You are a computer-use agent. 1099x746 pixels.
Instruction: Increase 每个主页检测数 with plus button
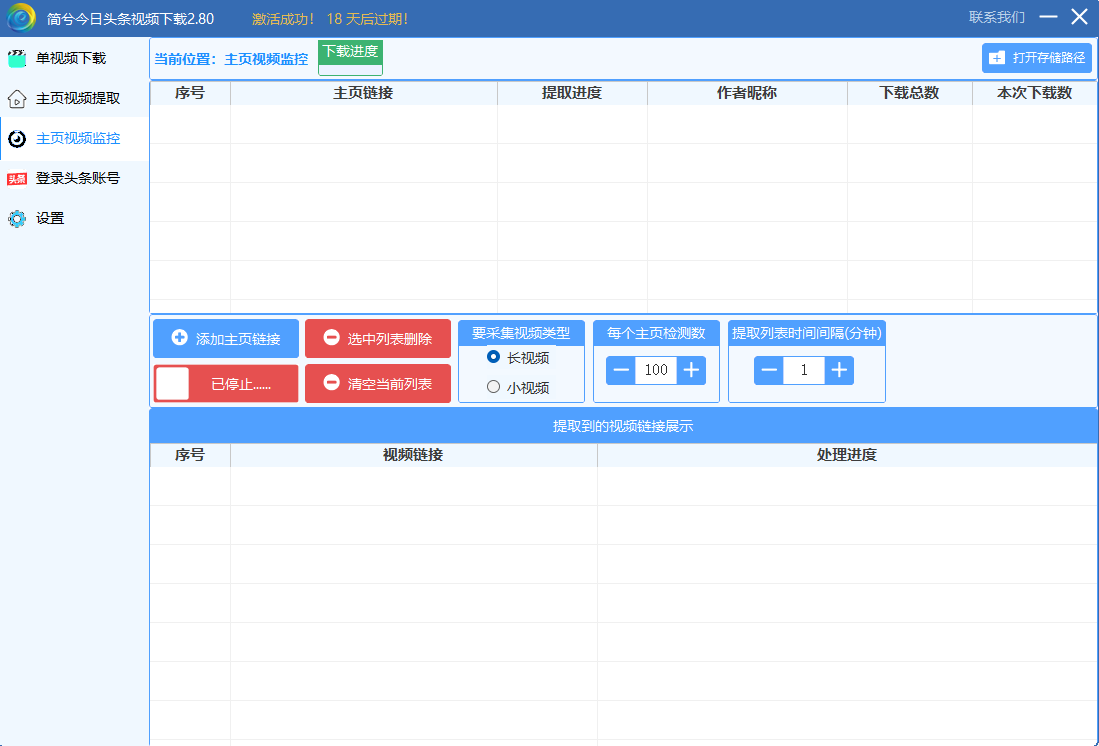[x=691, y=370]
